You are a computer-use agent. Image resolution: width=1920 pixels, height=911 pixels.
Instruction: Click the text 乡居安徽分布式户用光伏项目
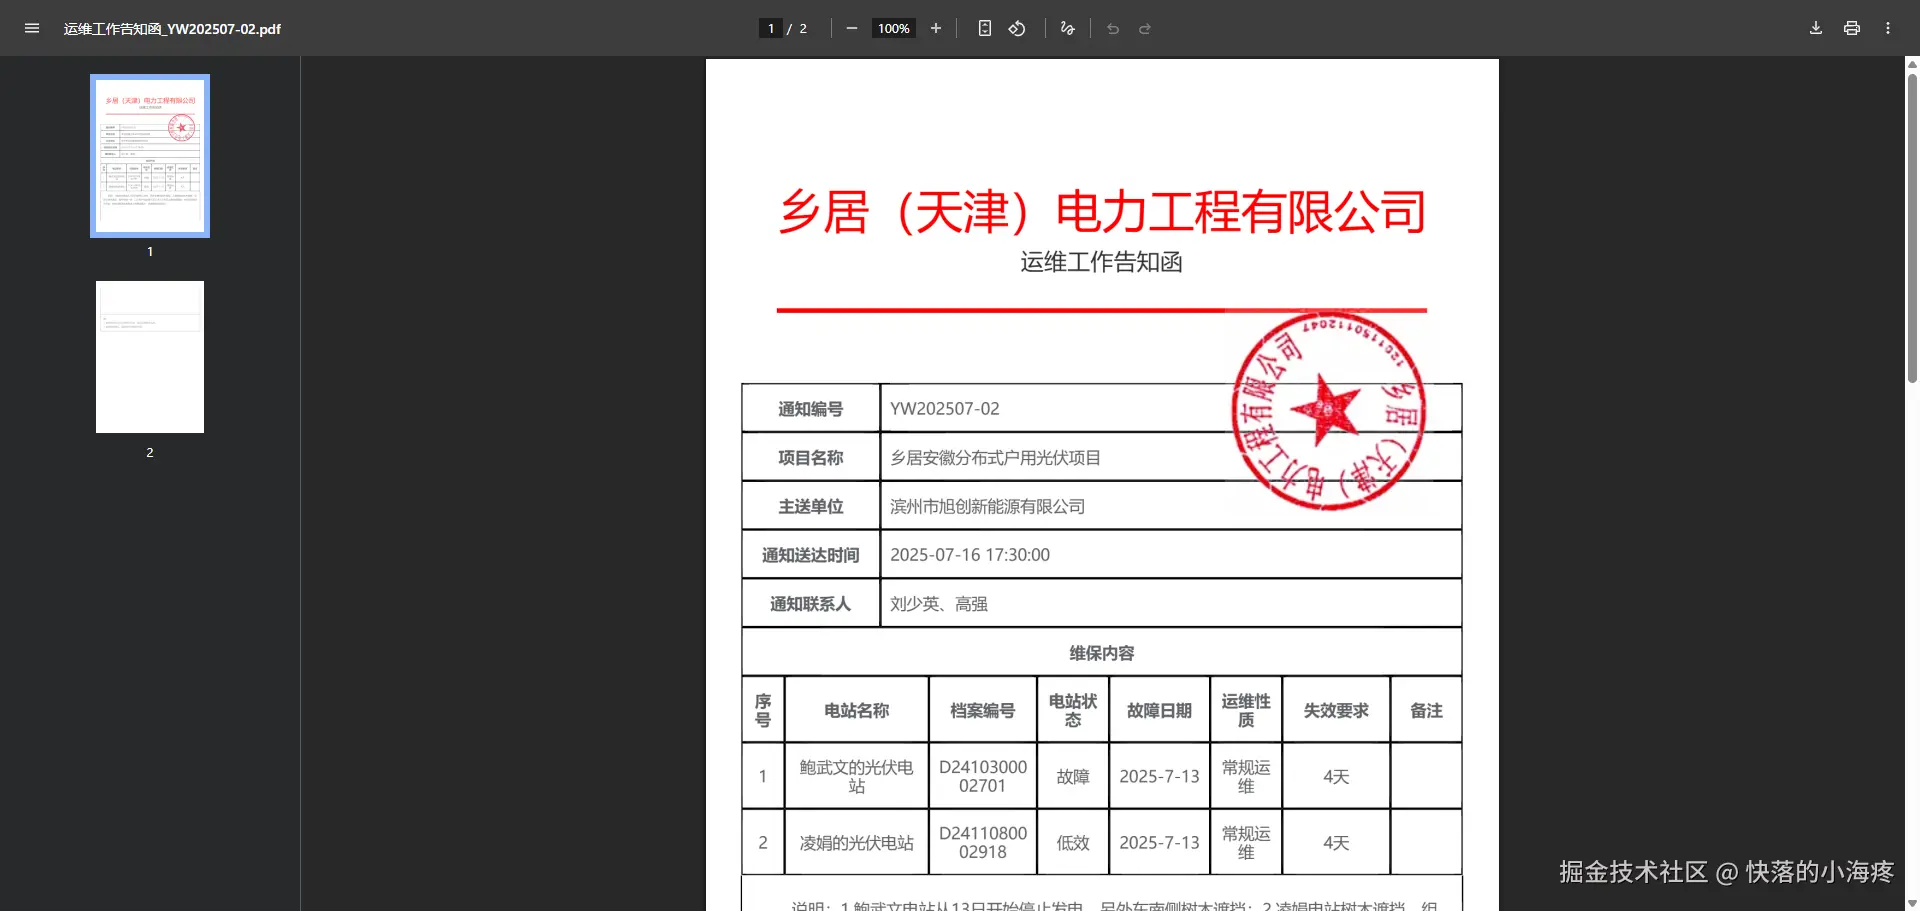(x=996, y=458)
